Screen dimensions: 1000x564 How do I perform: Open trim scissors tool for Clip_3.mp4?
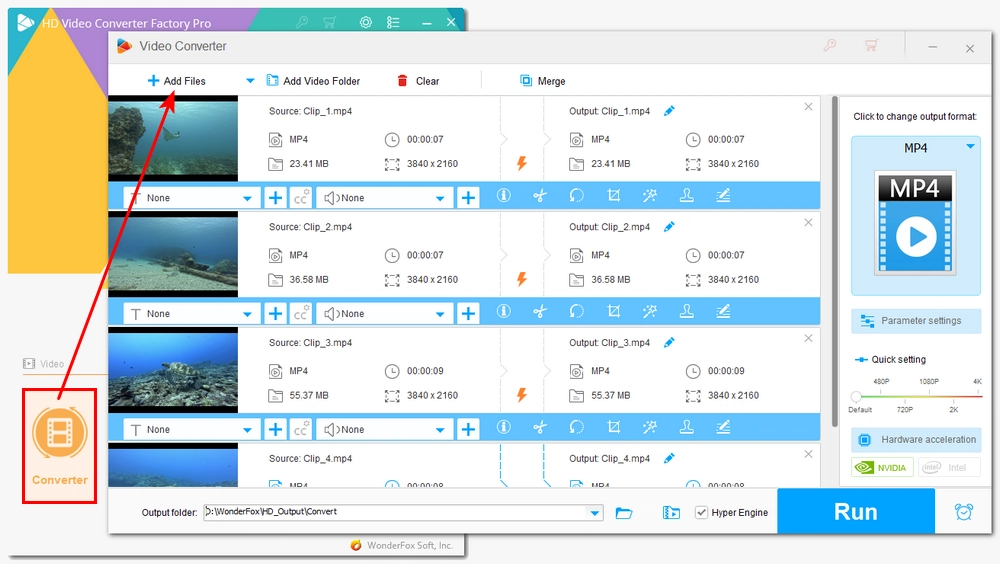540,427
